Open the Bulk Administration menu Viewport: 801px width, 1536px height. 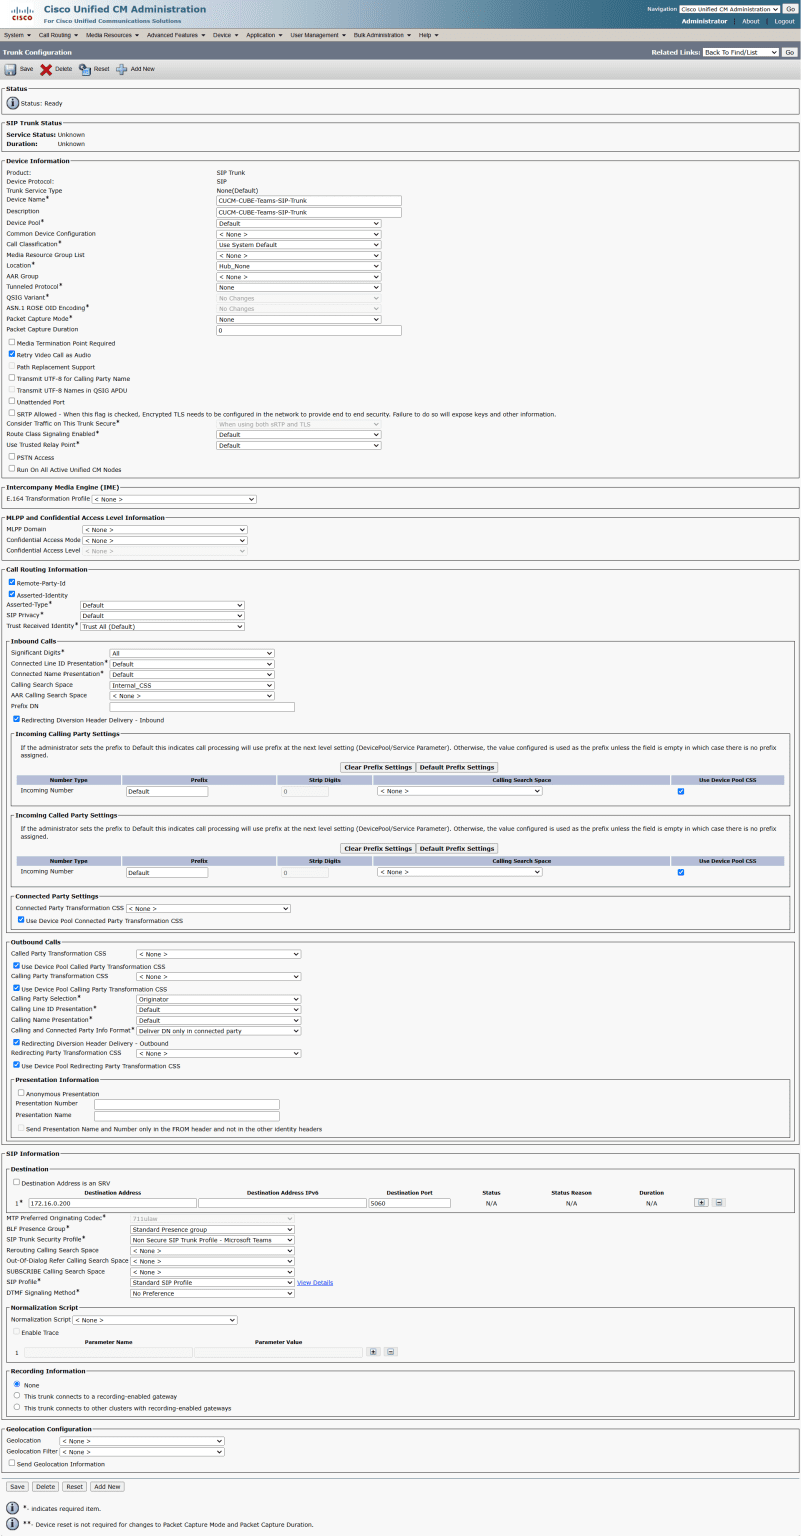coord(381,35)
